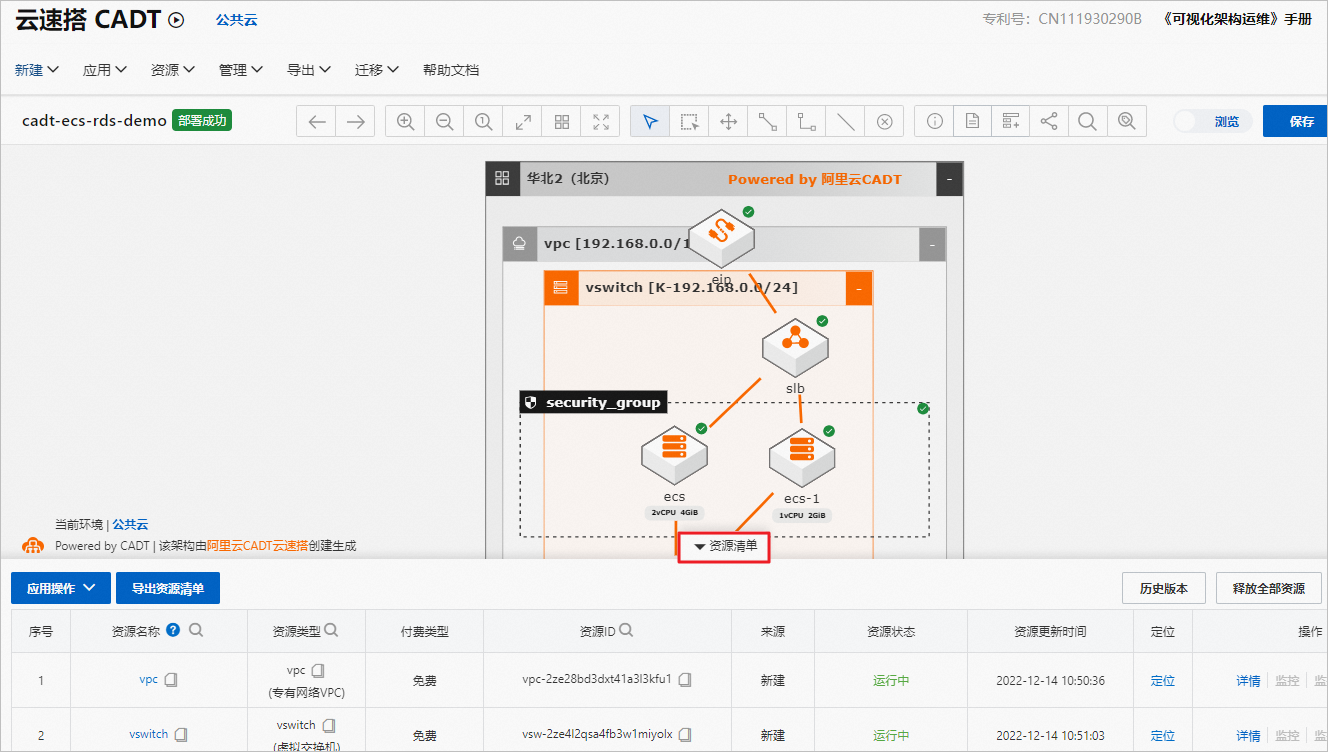Copy the vswitch resource name

182,734
